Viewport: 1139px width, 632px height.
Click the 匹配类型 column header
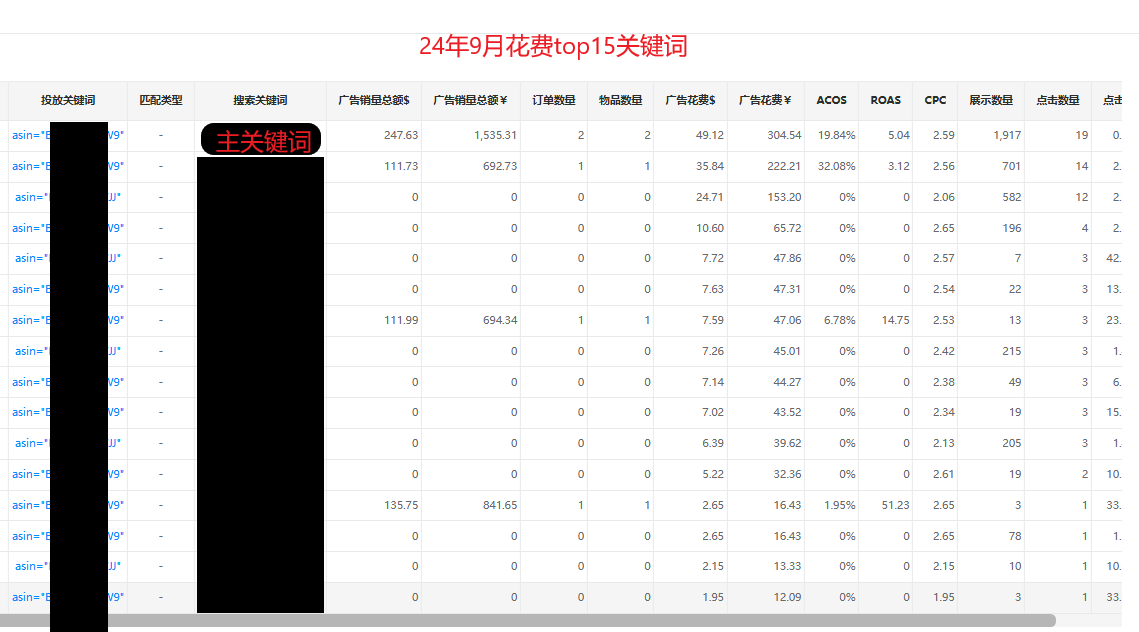coord(161,100)
